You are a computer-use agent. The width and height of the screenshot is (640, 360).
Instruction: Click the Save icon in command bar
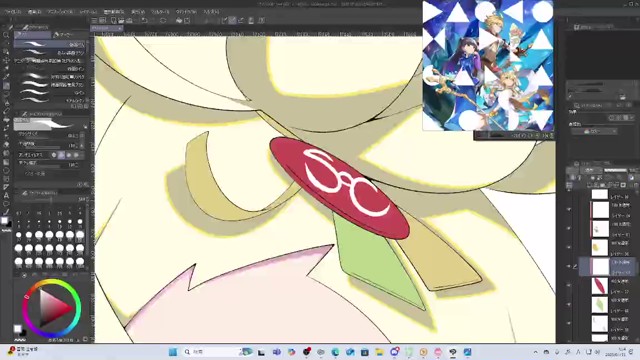[x=129, y=20]
